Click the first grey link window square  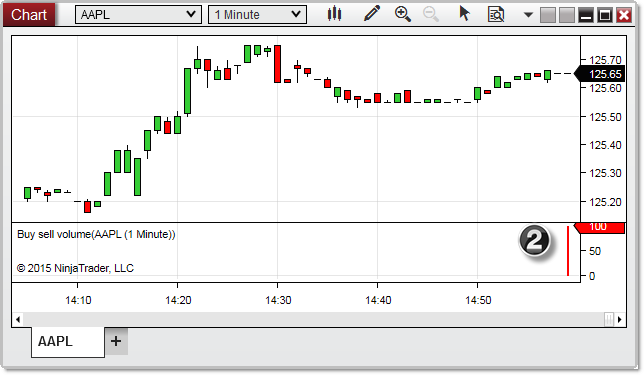click(547, 15)
